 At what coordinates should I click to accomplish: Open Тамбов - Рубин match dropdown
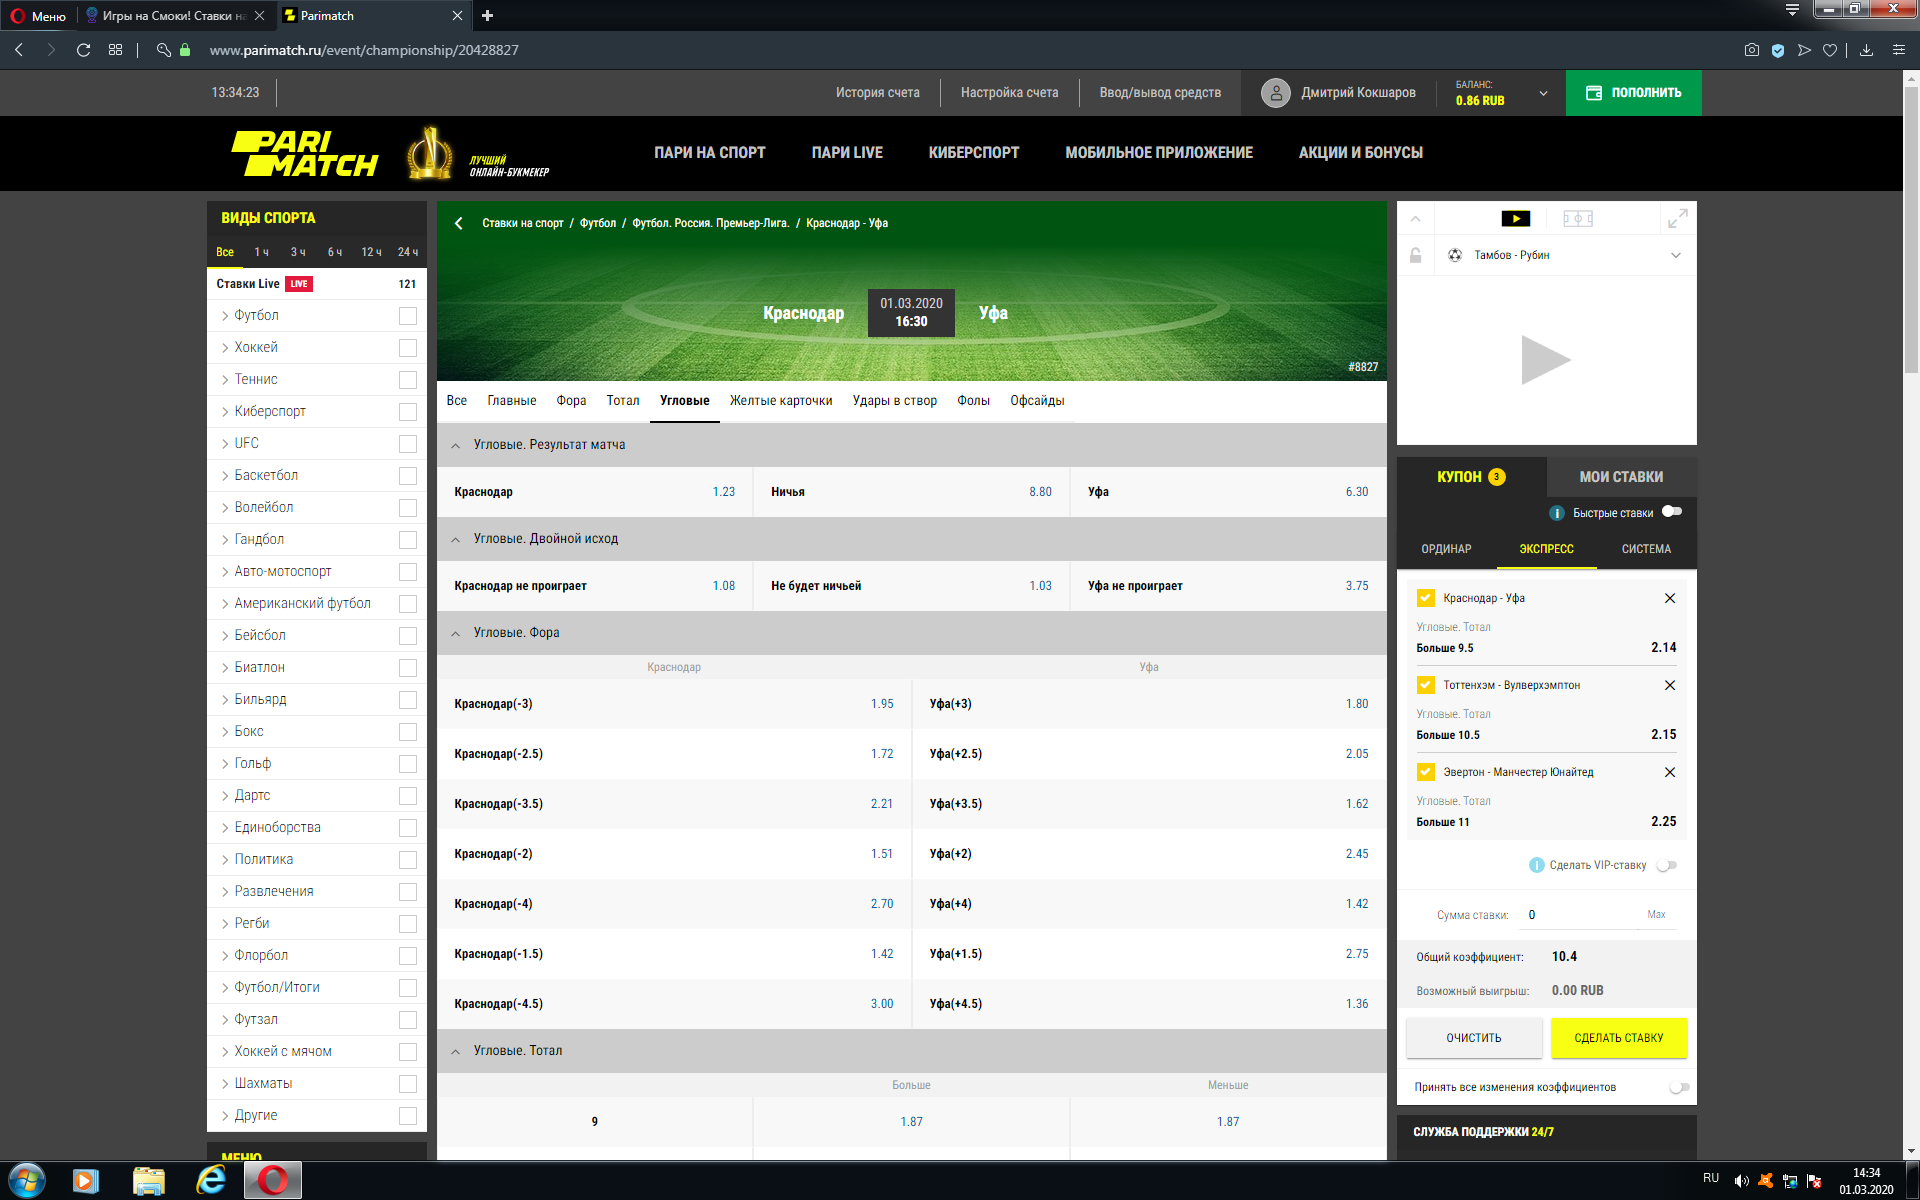tap(1676, 255)
